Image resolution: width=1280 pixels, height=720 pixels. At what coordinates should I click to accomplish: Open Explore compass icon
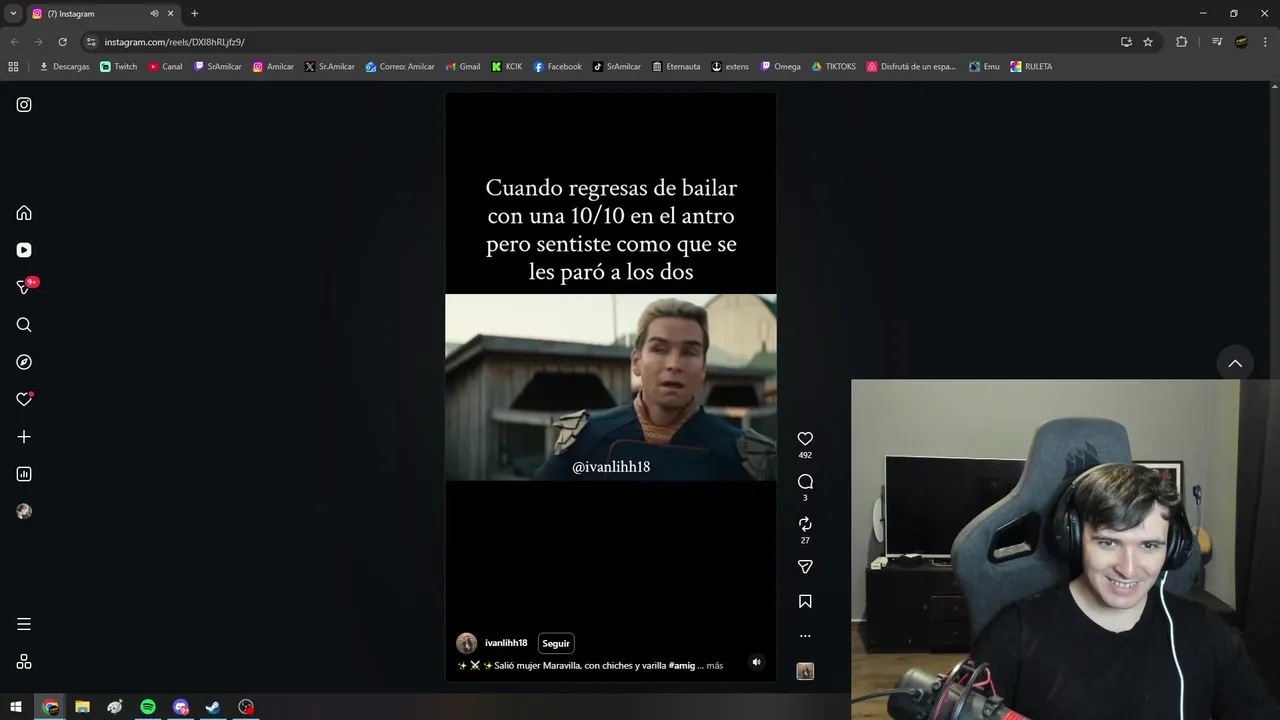pyautogui.click(x=24, y=362)
